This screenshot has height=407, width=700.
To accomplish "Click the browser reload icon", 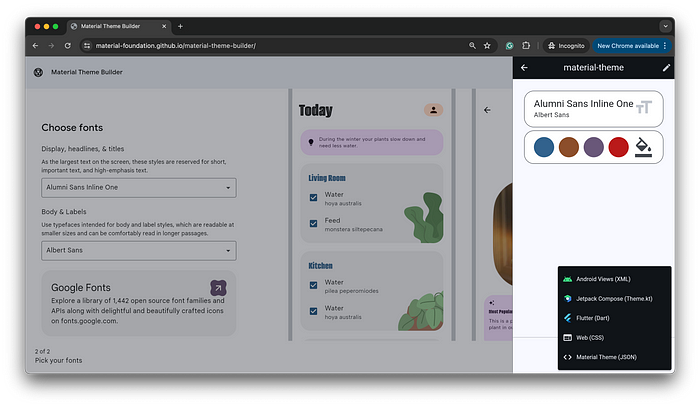I will tap(67, 46).
